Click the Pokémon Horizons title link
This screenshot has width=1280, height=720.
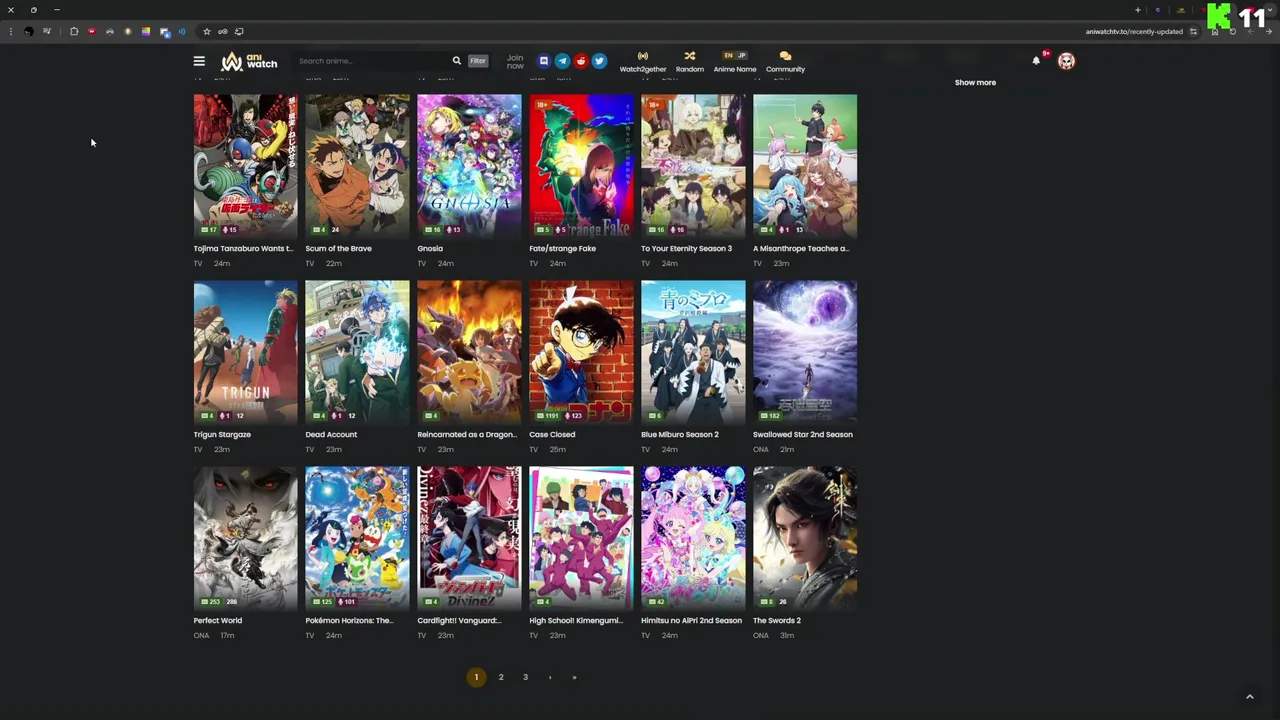point(349,621)
